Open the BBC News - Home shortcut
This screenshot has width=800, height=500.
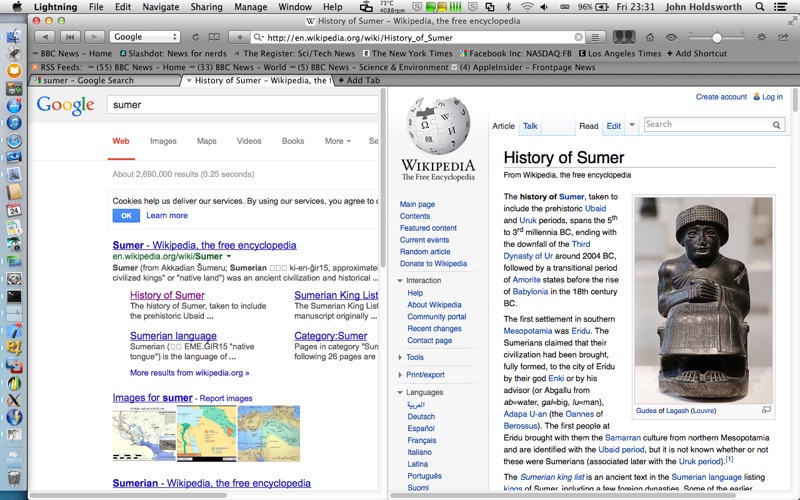click(71, 53)
